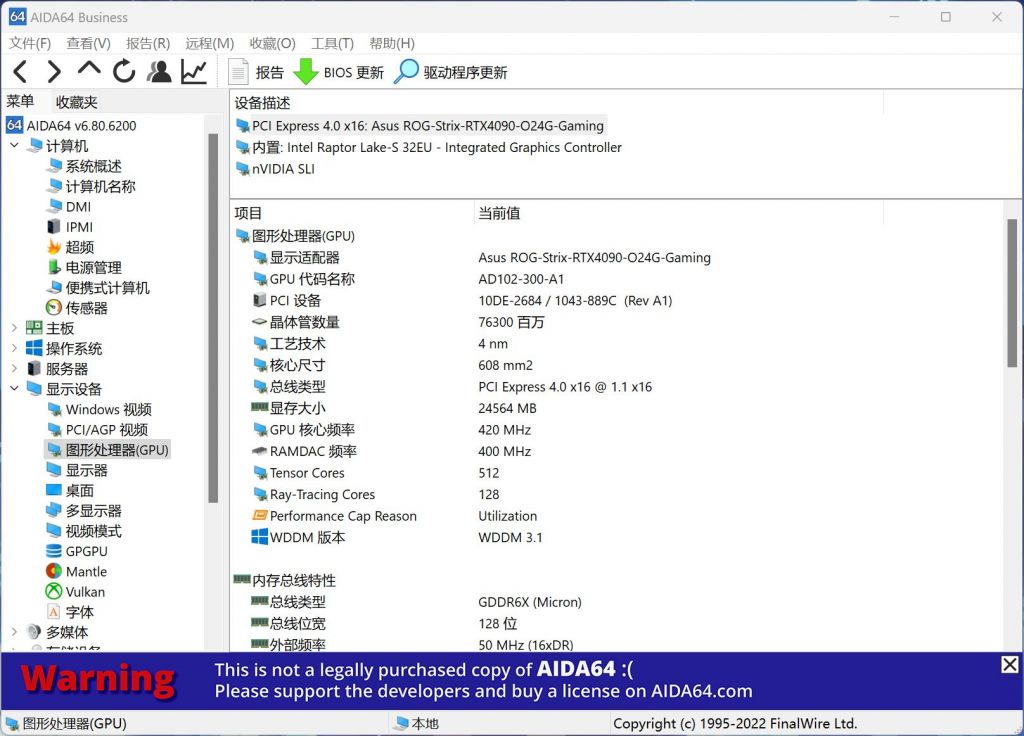Expand the 主板 tree node
The height and width of the screenshot is (736, 1024).
(14, 327)
